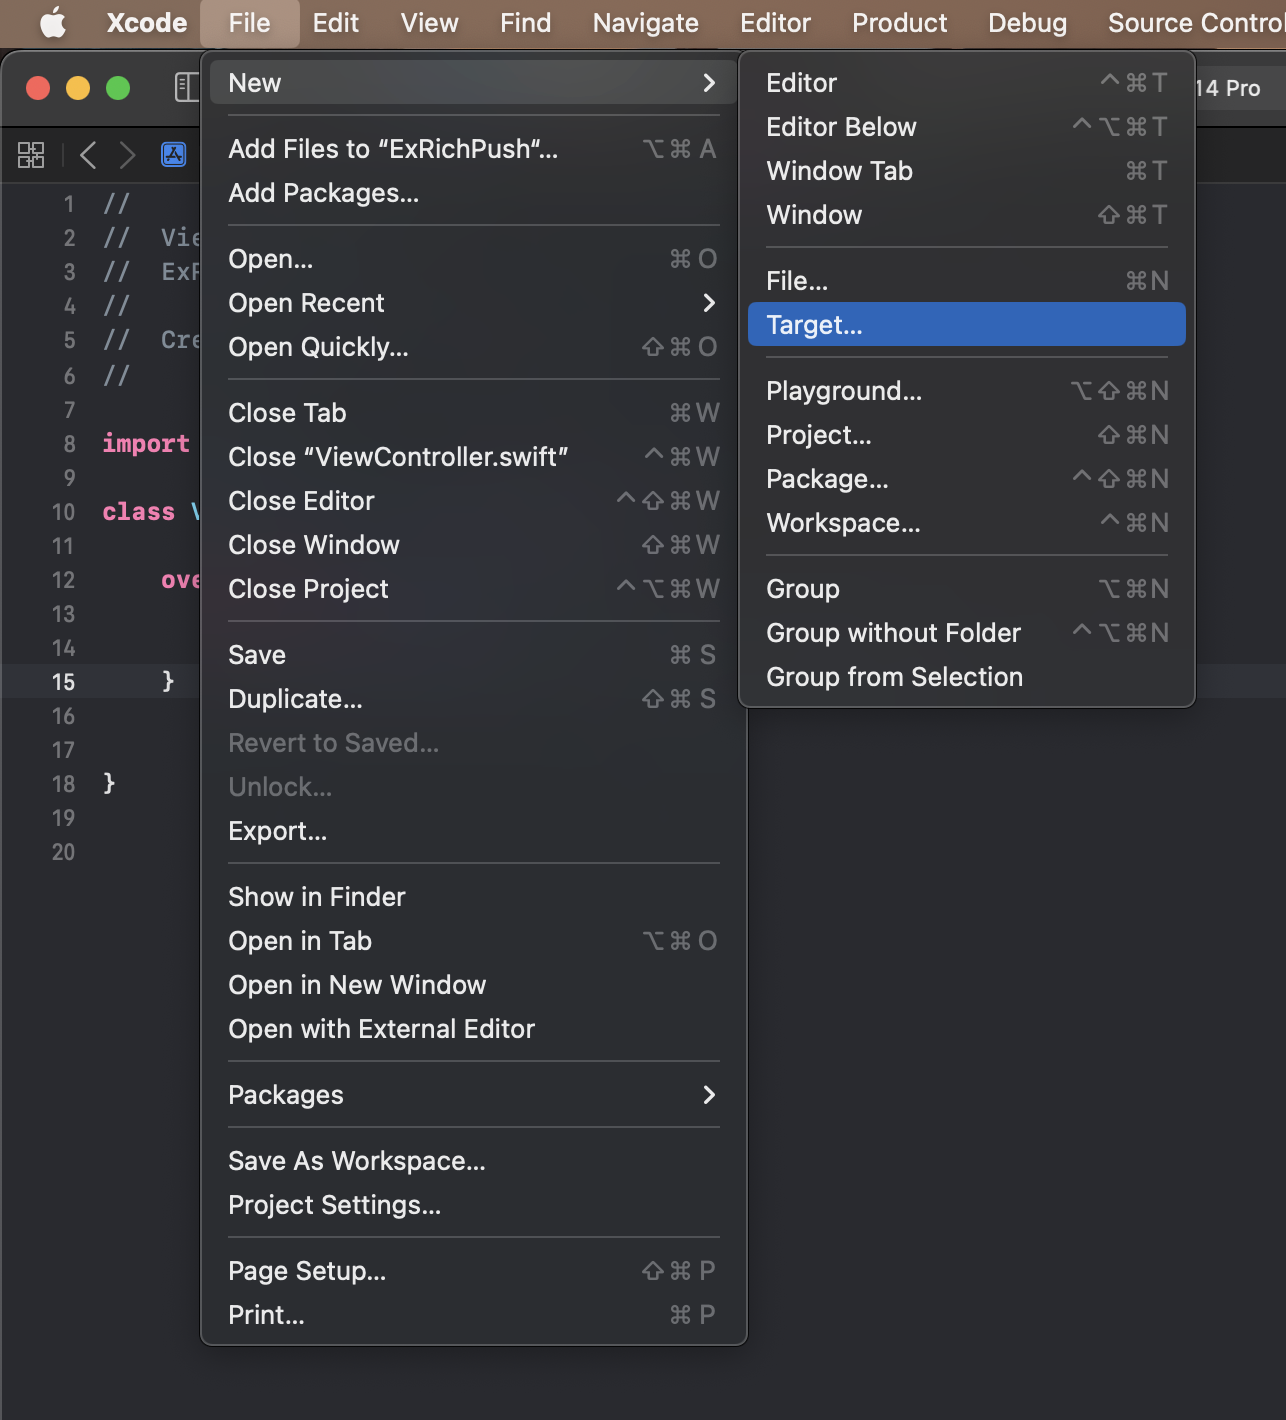Open the Find menu
This screenshot has height=1420, width=1286.
click(x=525, y=23)
